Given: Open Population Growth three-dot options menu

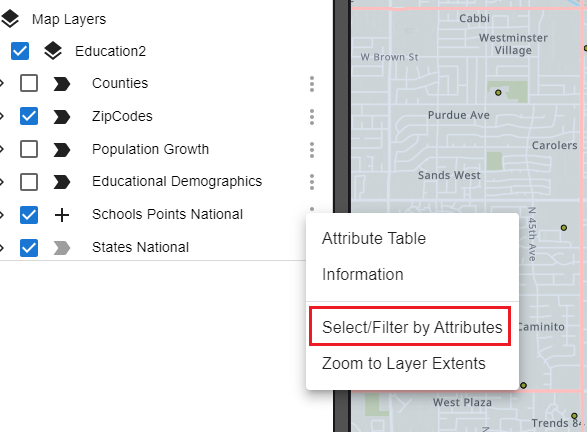Looking at the screenshot, I should pos(312,150).
